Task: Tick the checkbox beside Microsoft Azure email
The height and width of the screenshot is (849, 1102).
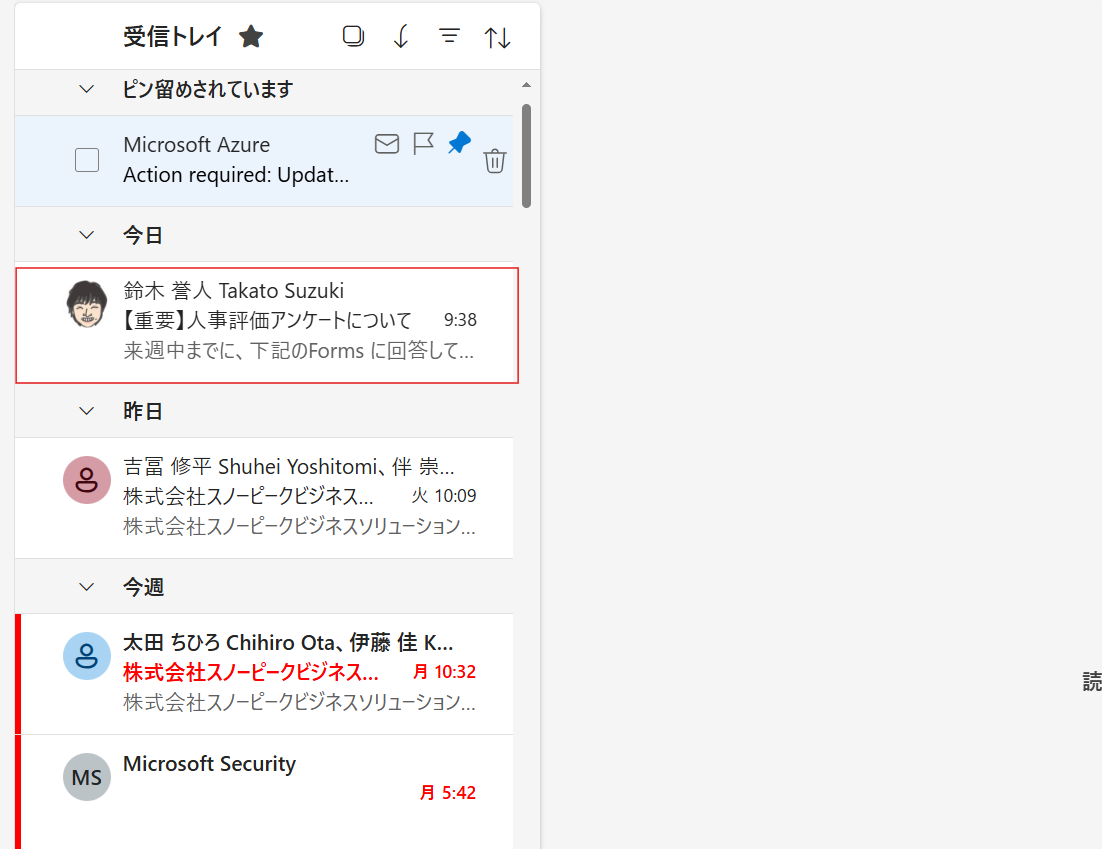Action: [x=87, y=160]
